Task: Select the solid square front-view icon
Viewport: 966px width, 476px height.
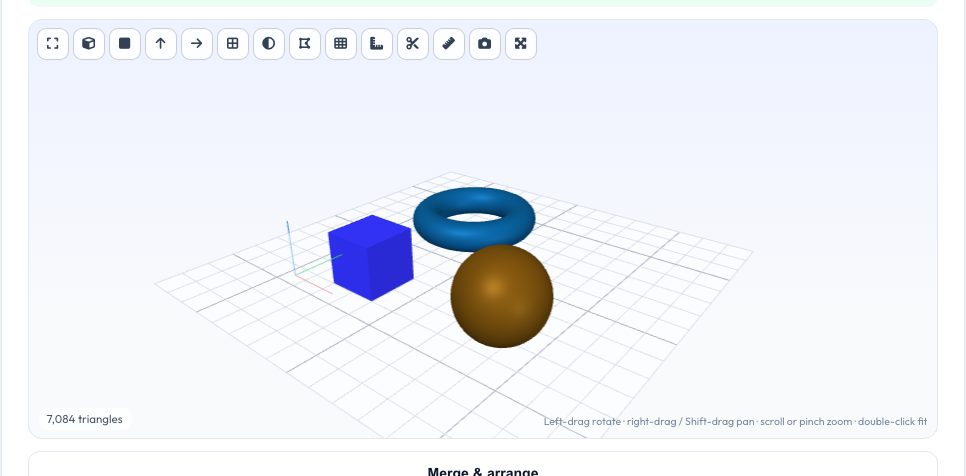Action: pos(125,44)
